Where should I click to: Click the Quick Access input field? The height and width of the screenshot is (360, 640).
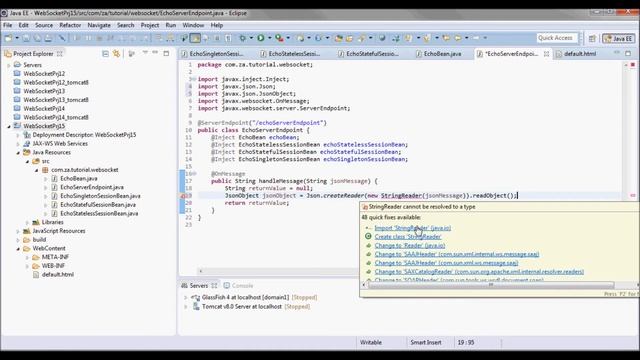point(558,38)
